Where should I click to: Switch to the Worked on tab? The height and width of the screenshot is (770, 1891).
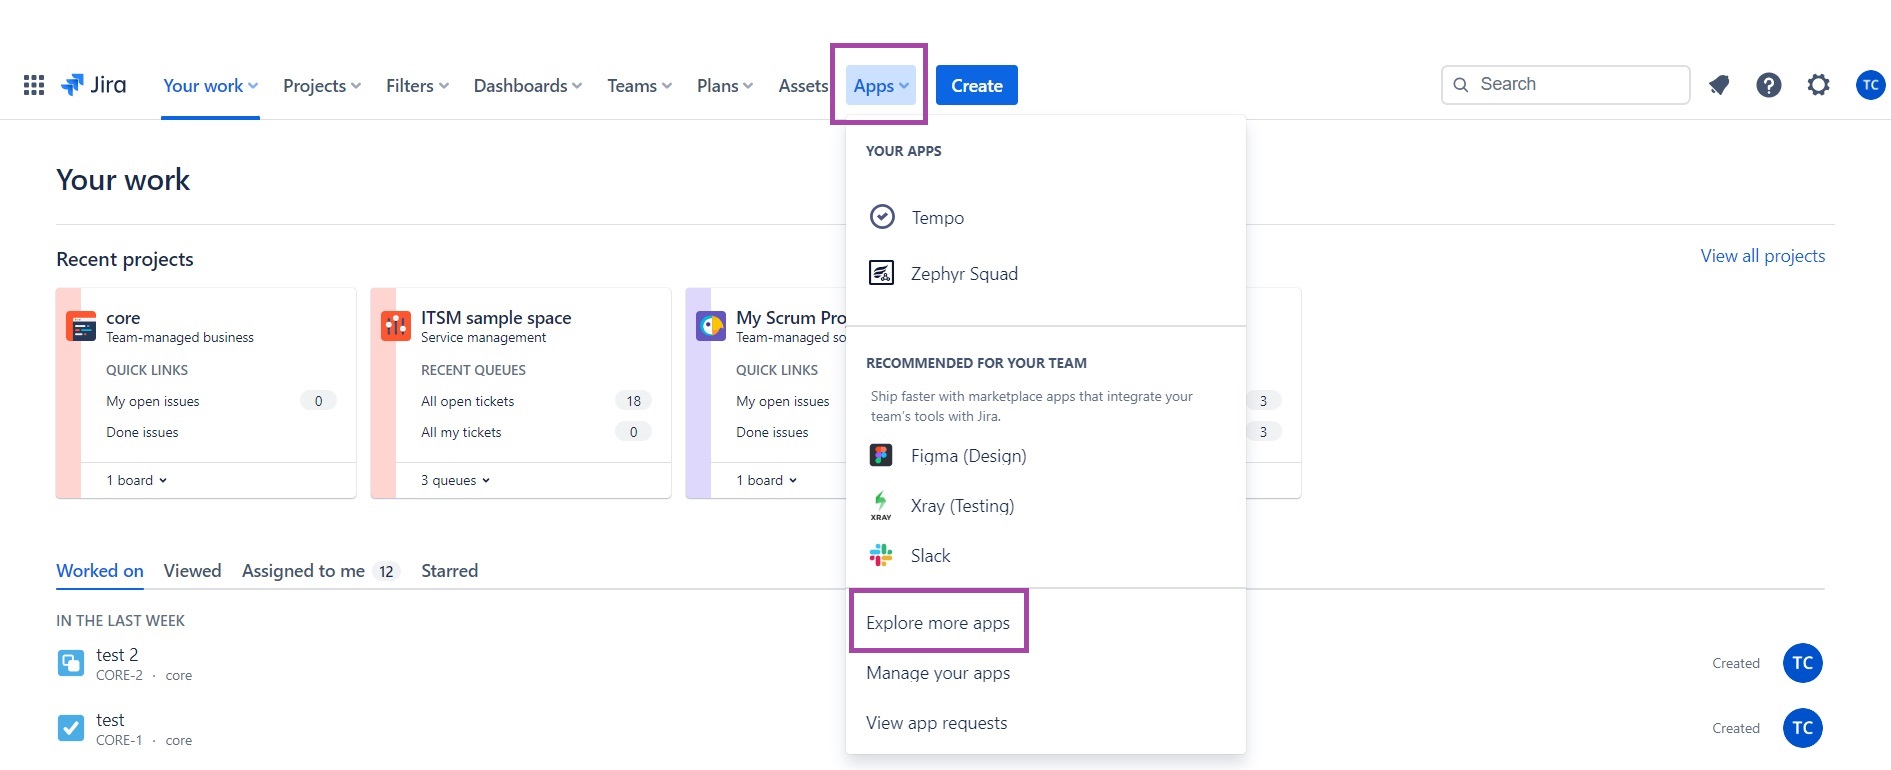point(100,571)
